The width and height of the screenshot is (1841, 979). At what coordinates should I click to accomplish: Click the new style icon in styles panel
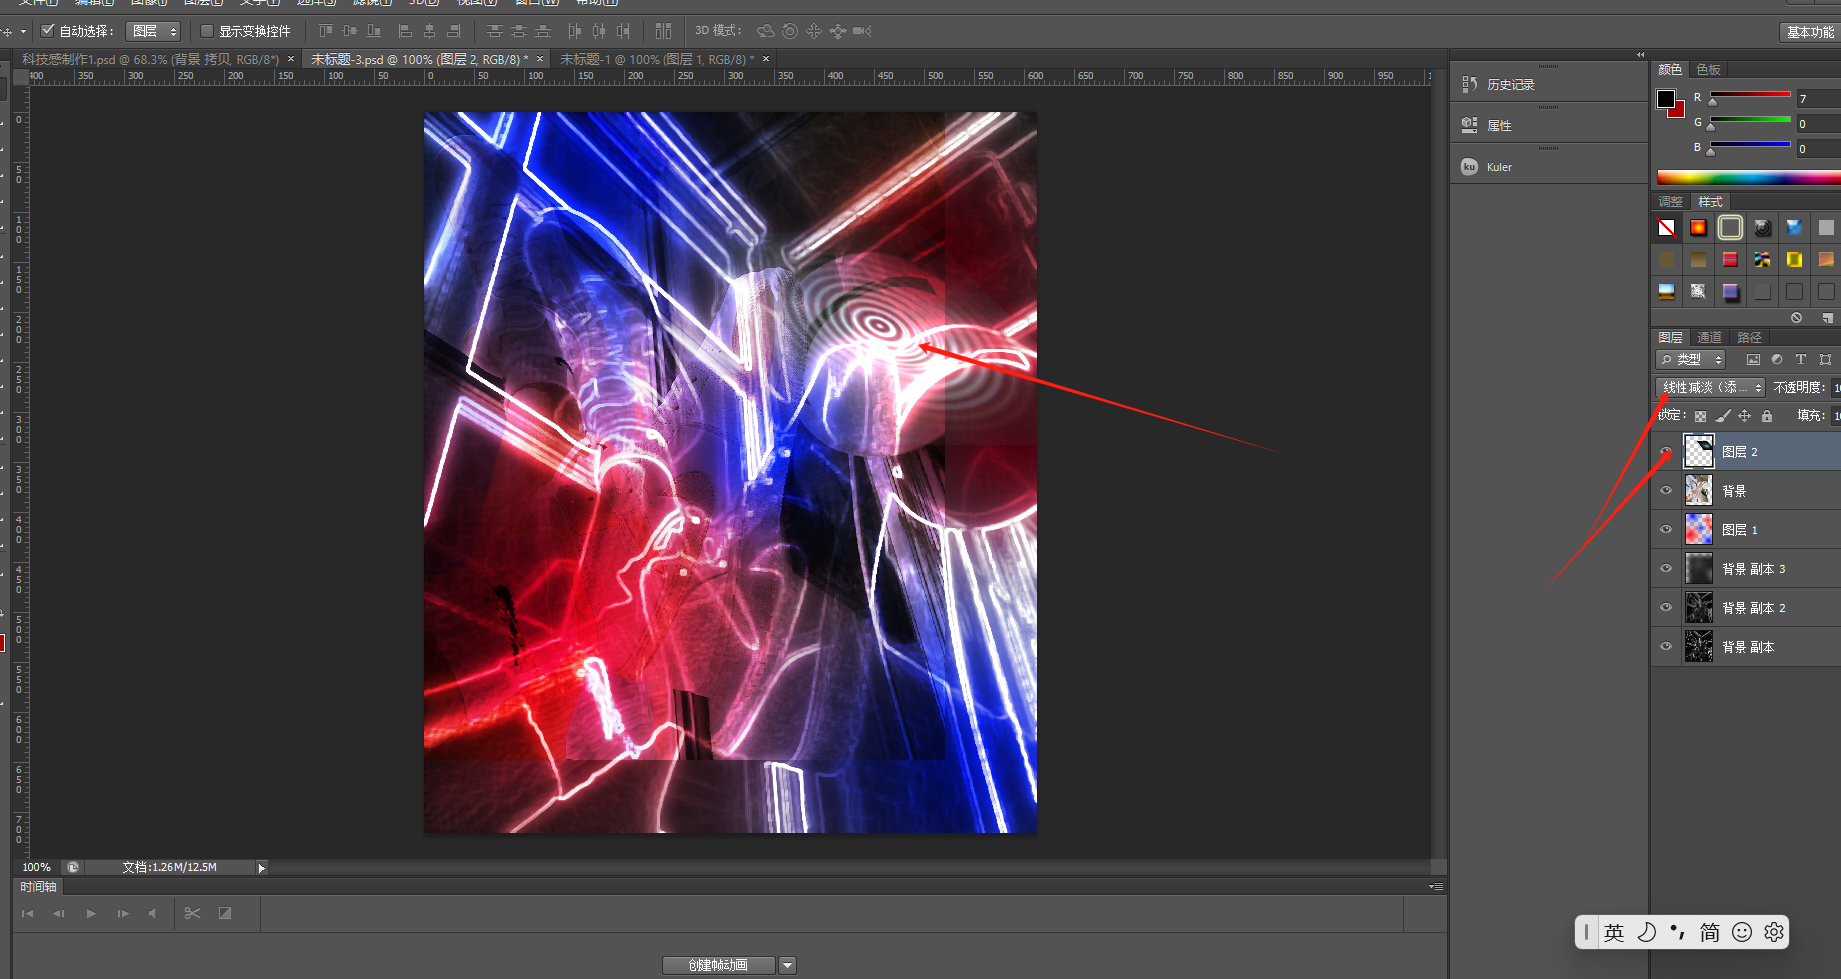pyautogui.click(x=1827, y=318)
